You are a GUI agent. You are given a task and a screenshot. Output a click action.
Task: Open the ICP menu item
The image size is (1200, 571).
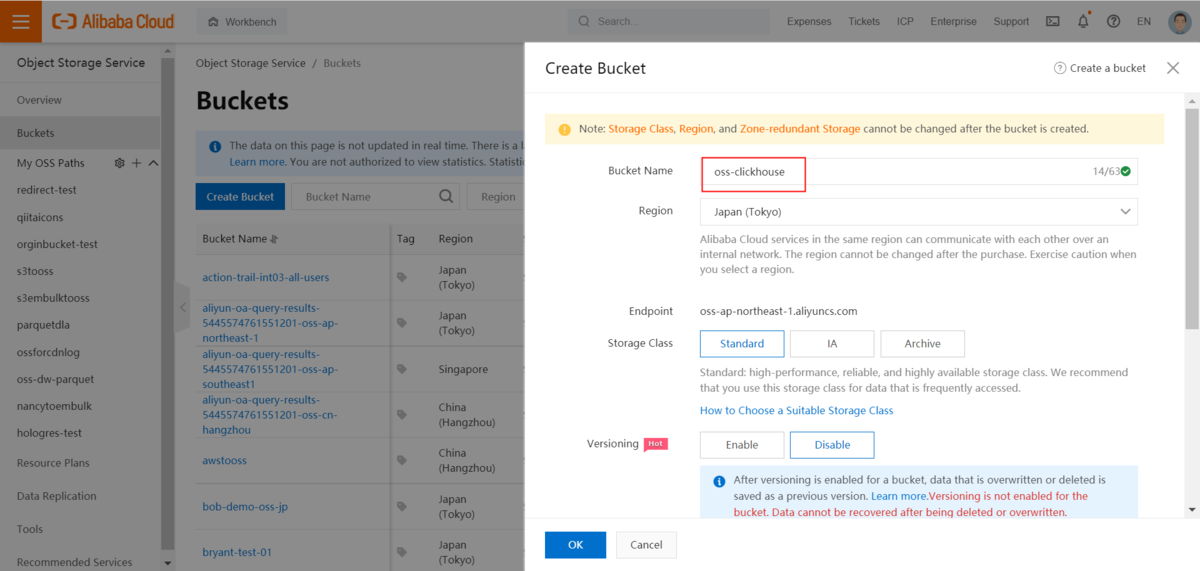(905, 21)
